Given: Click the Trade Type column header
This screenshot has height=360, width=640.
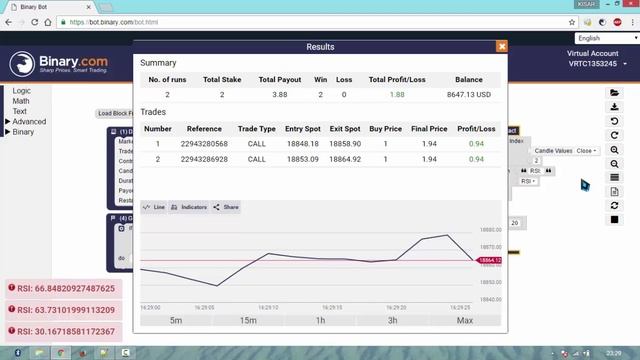Looking at the screenshot, I should click(x=256, y=129).
